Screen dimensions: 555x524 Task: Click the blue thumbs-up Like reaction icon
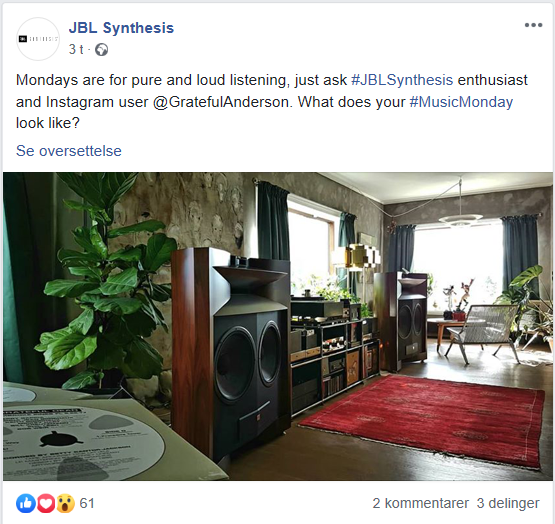tap(25, 503)
